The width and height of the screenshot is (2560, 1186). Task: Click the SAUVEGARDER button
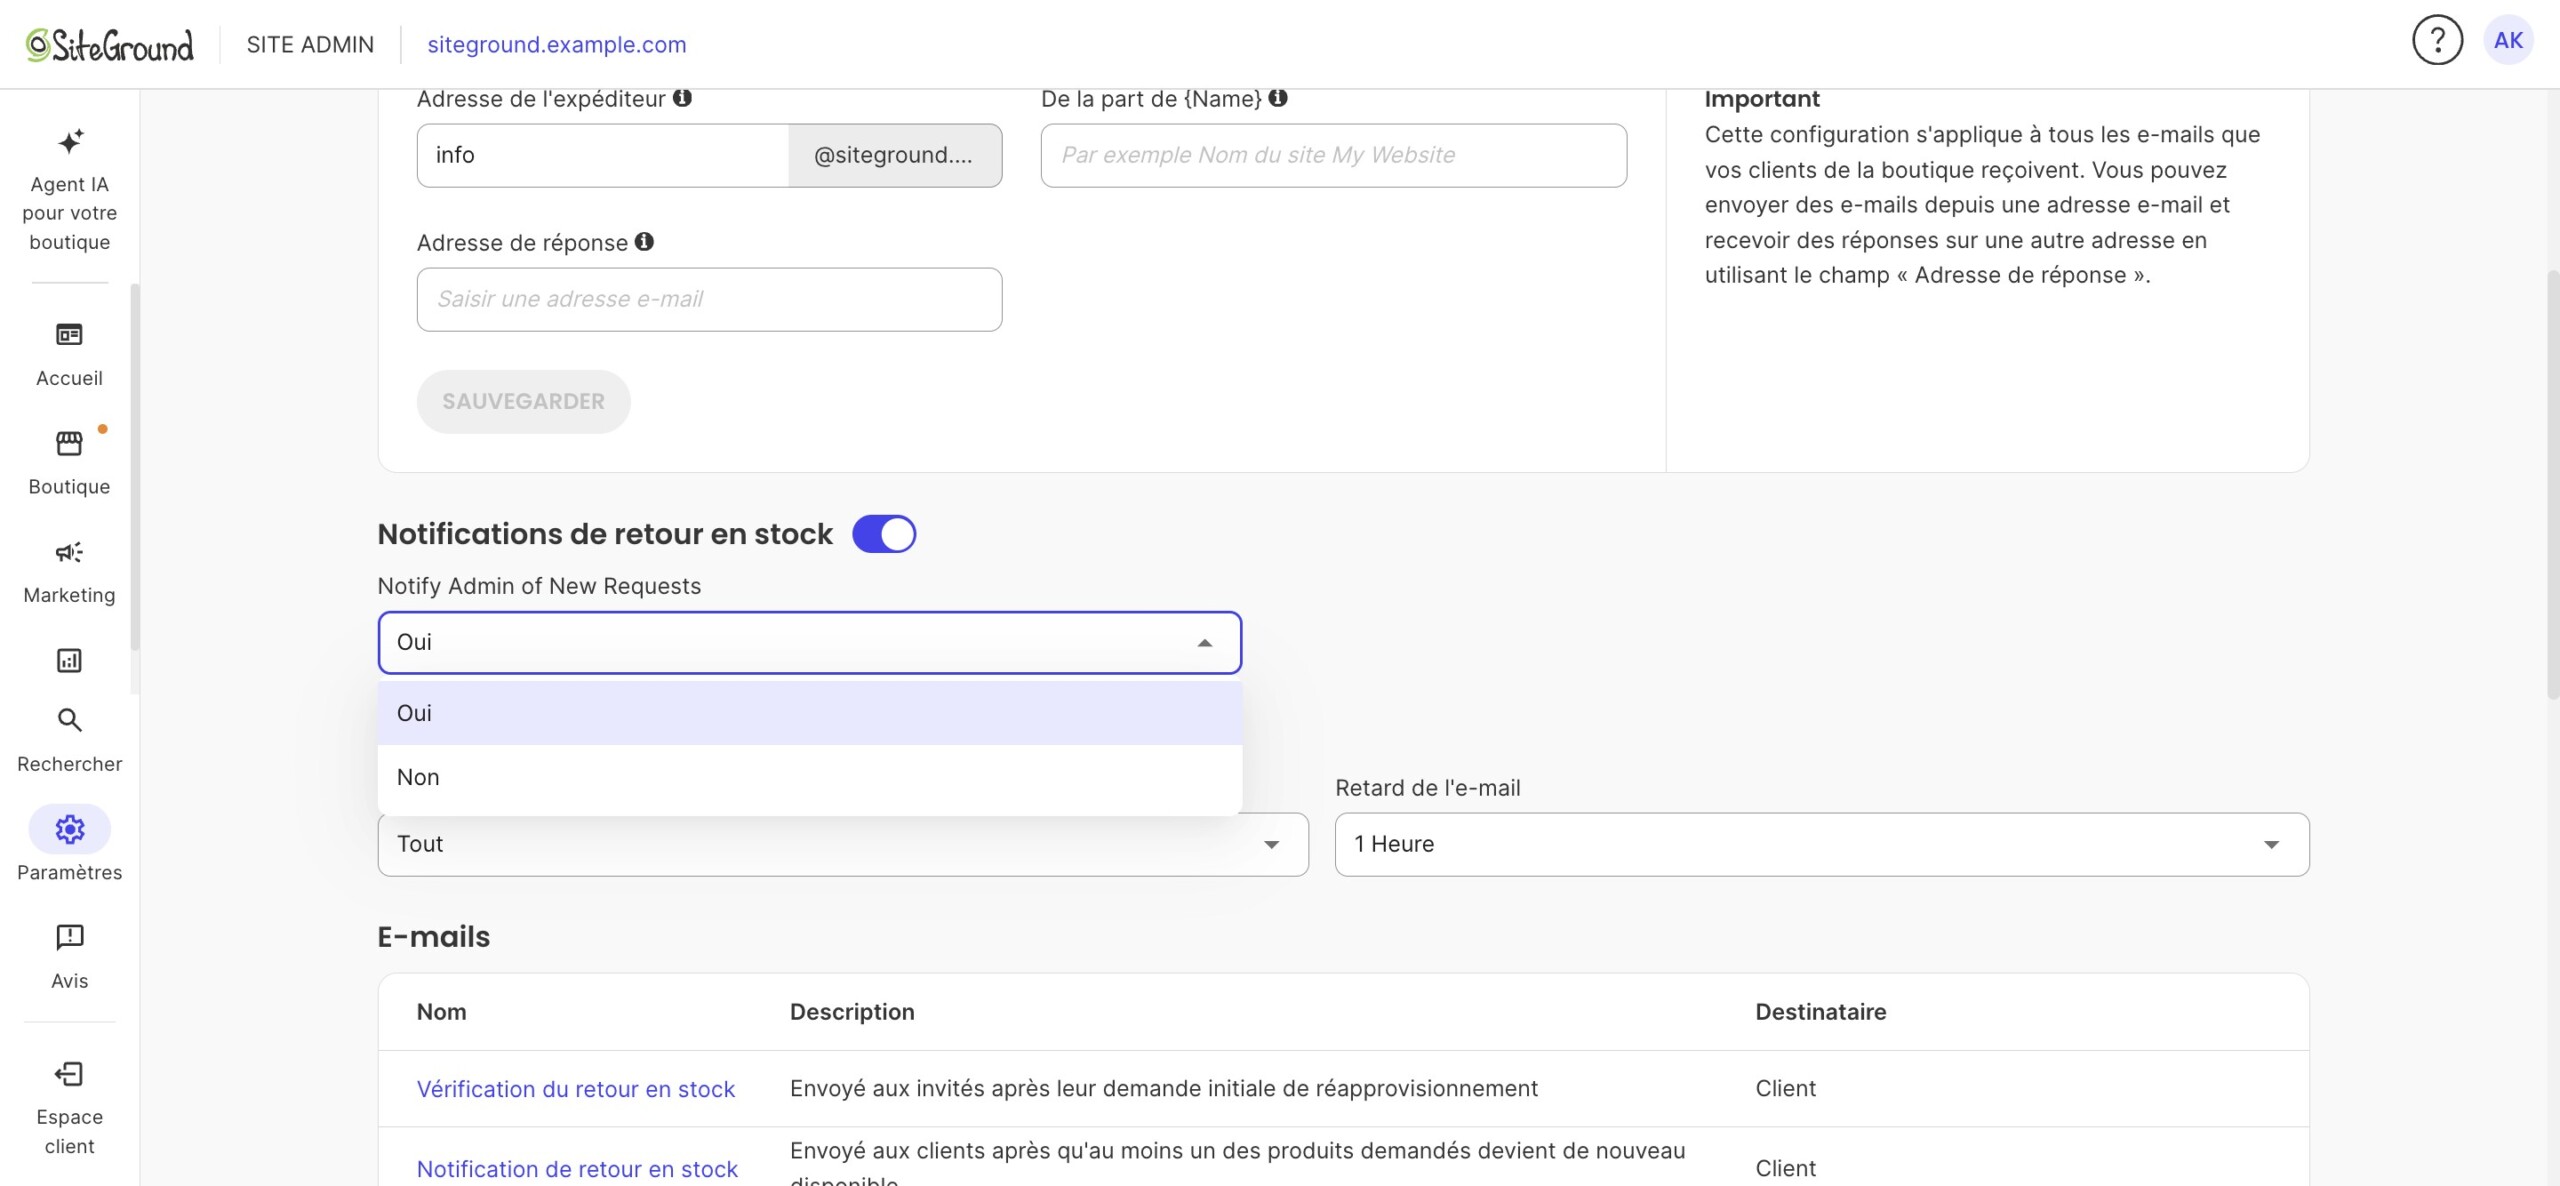tap(524, 402)
